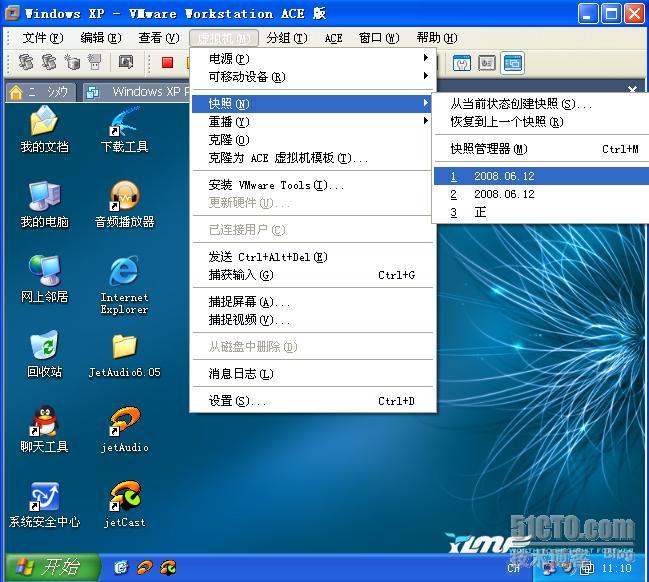Open the 虚拟机(M) menu

click(x=224, y=38)
